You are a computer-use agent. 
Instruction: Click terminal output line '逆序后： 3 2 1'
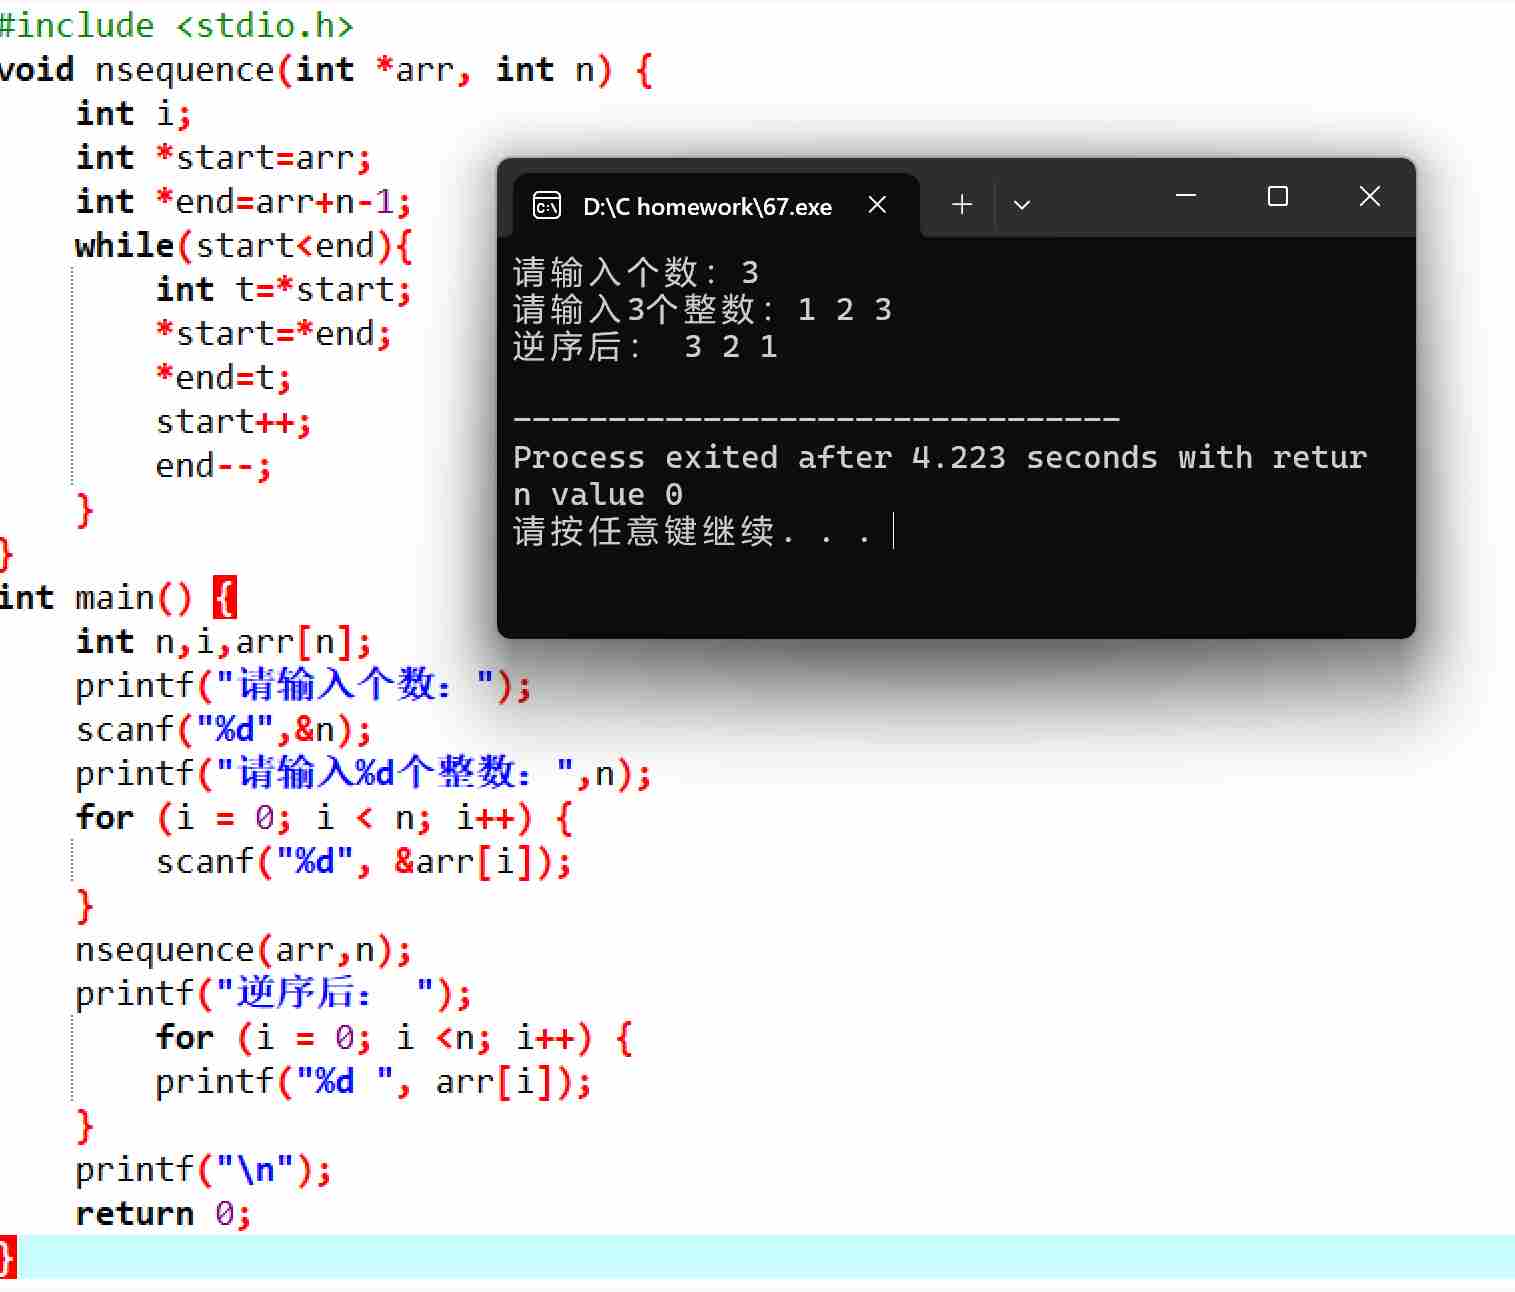pyautogui.click(x=645, y=346)
